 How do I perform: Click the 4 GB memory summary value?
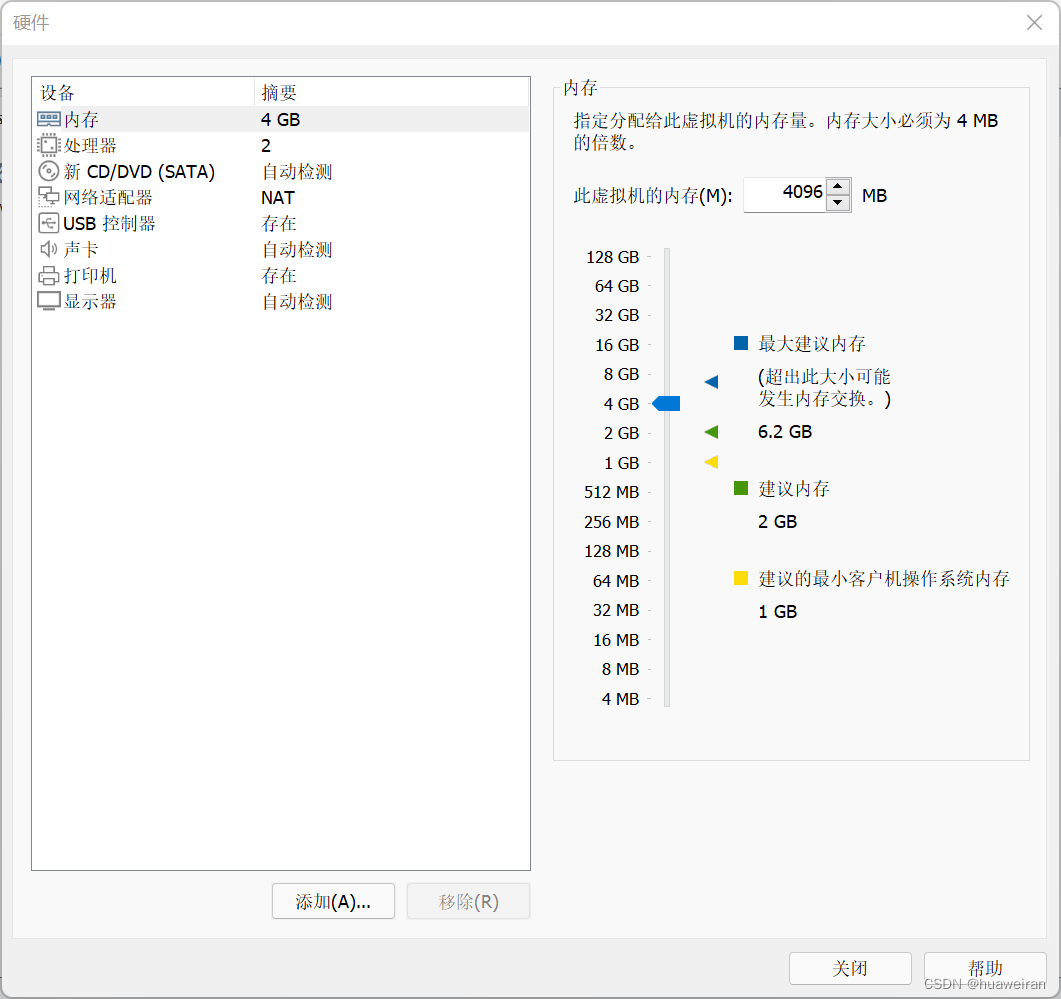[281, 120]
